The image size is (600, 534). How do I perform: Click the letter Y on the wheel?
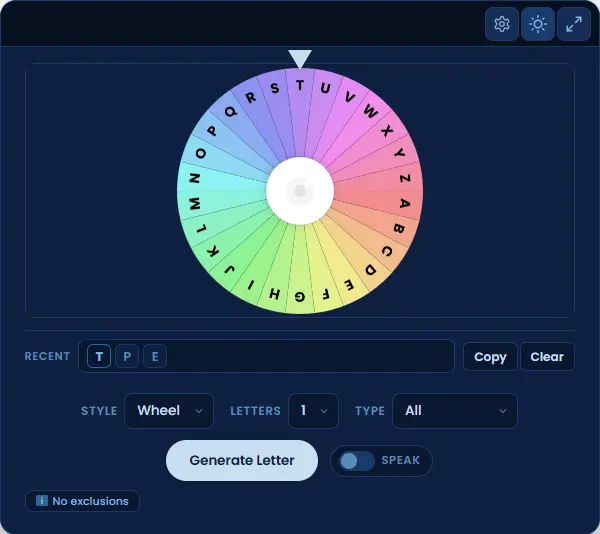coord(399,154)
